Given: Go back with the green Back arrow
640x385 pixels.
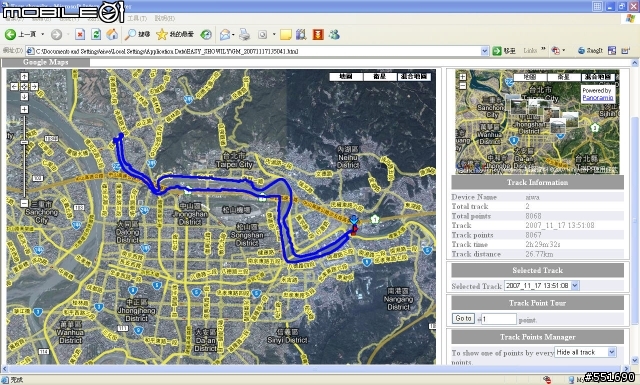Looking at the screenshot, I should [11, 34].
